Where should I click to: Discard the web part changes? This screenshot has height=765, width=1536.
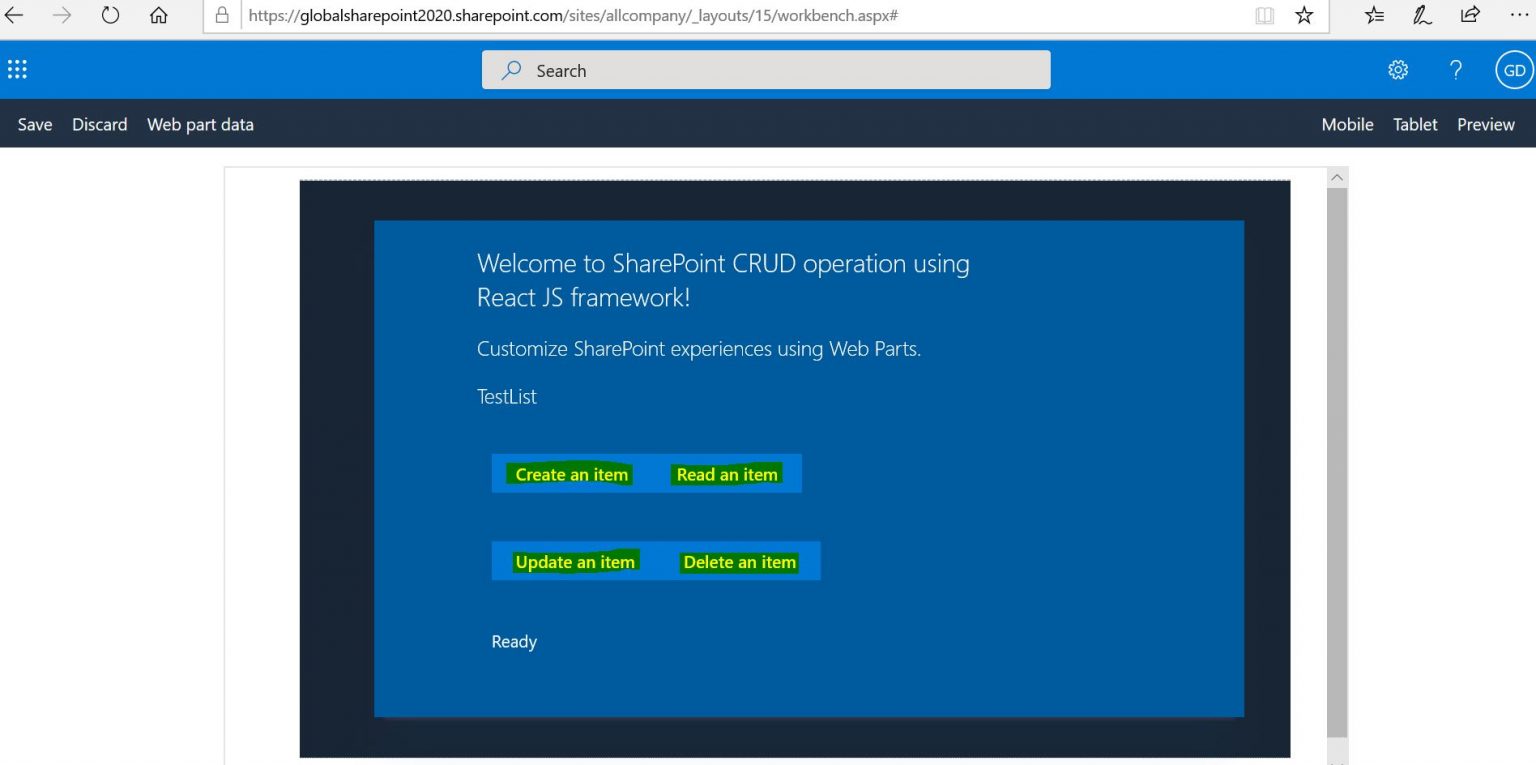pos(99,124)
